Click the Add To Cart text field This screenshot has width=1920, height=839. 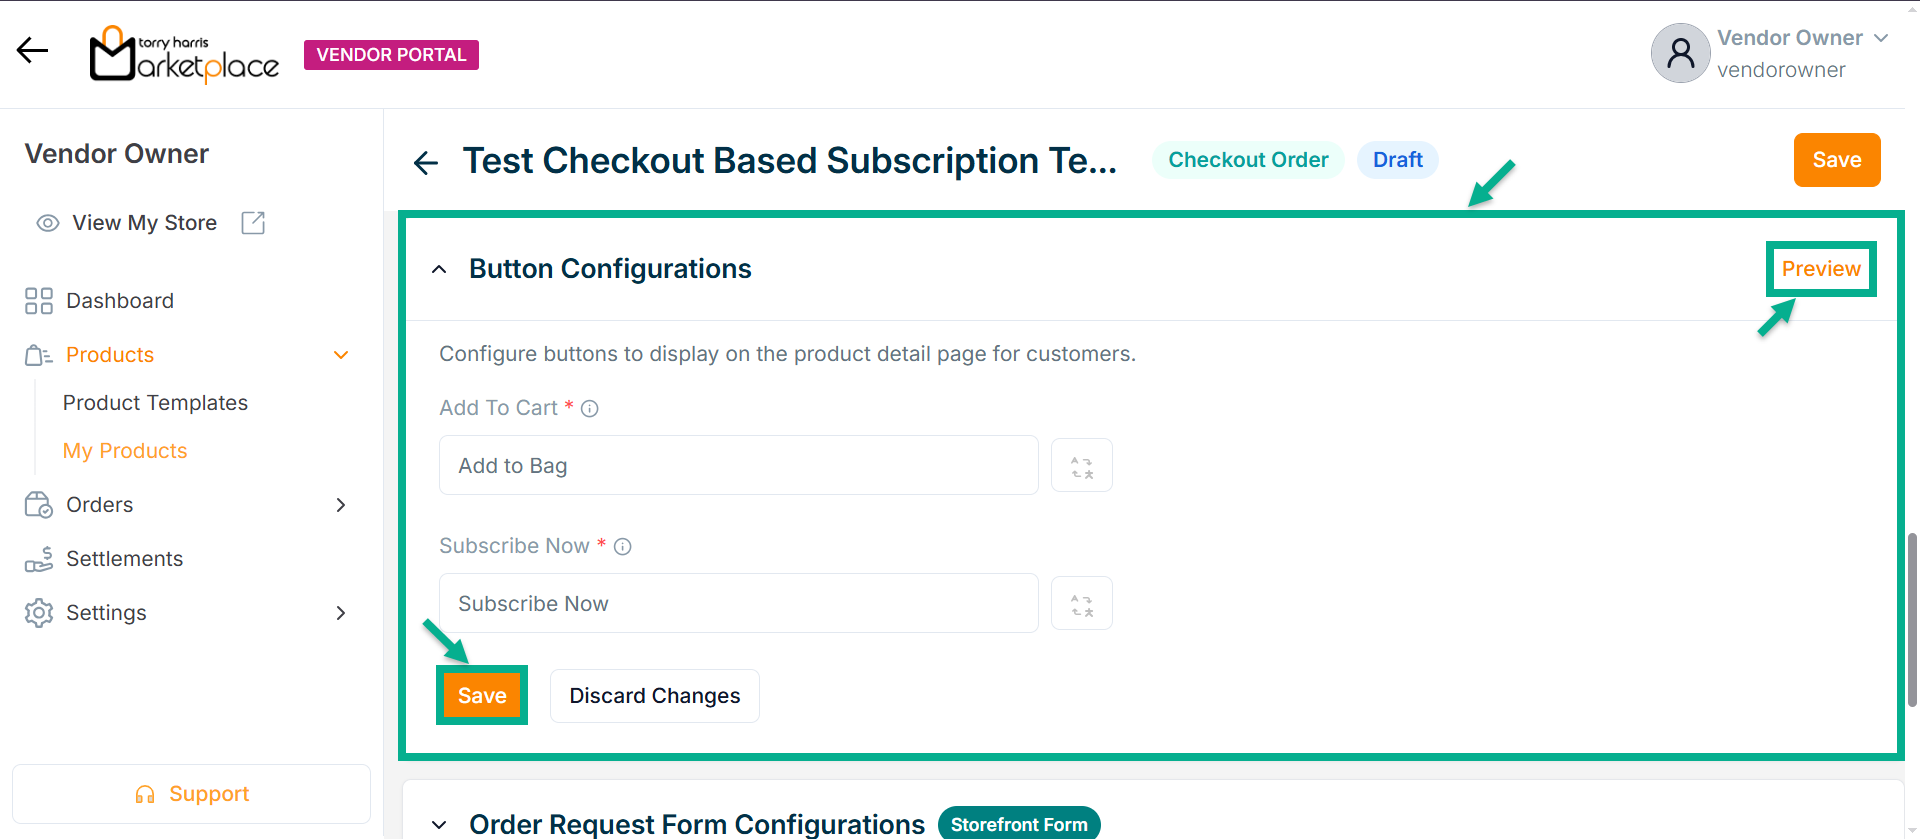point(738,466)
